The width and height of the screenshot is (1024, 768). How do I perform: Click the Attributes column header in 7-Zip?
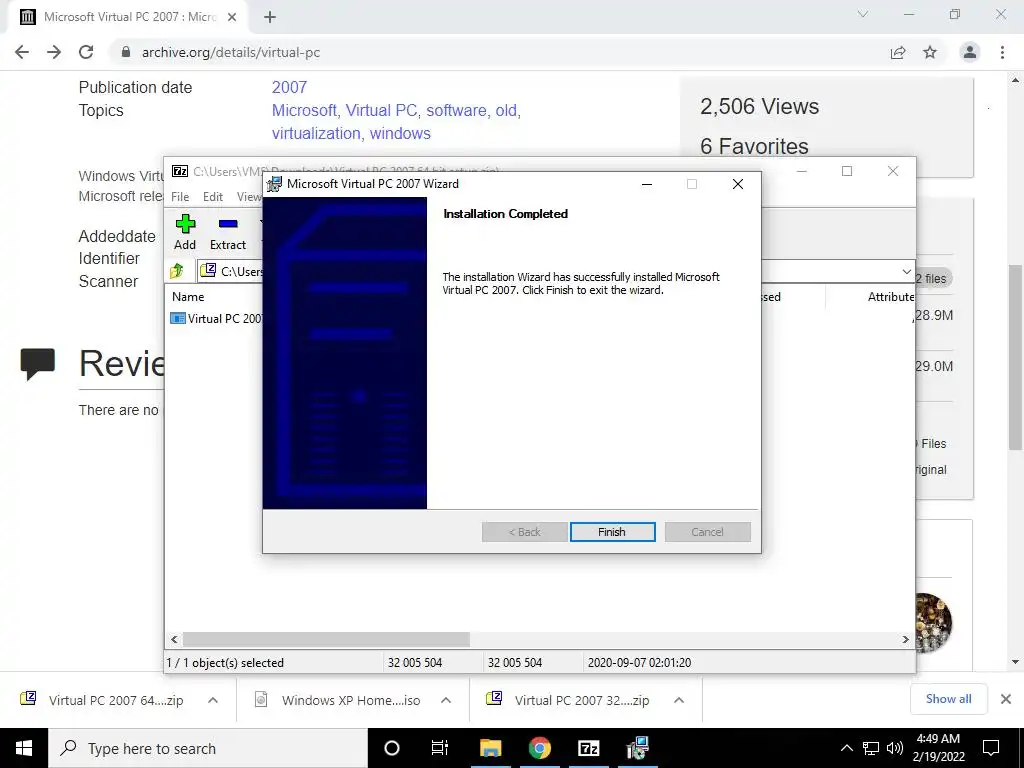coord(890,296)
